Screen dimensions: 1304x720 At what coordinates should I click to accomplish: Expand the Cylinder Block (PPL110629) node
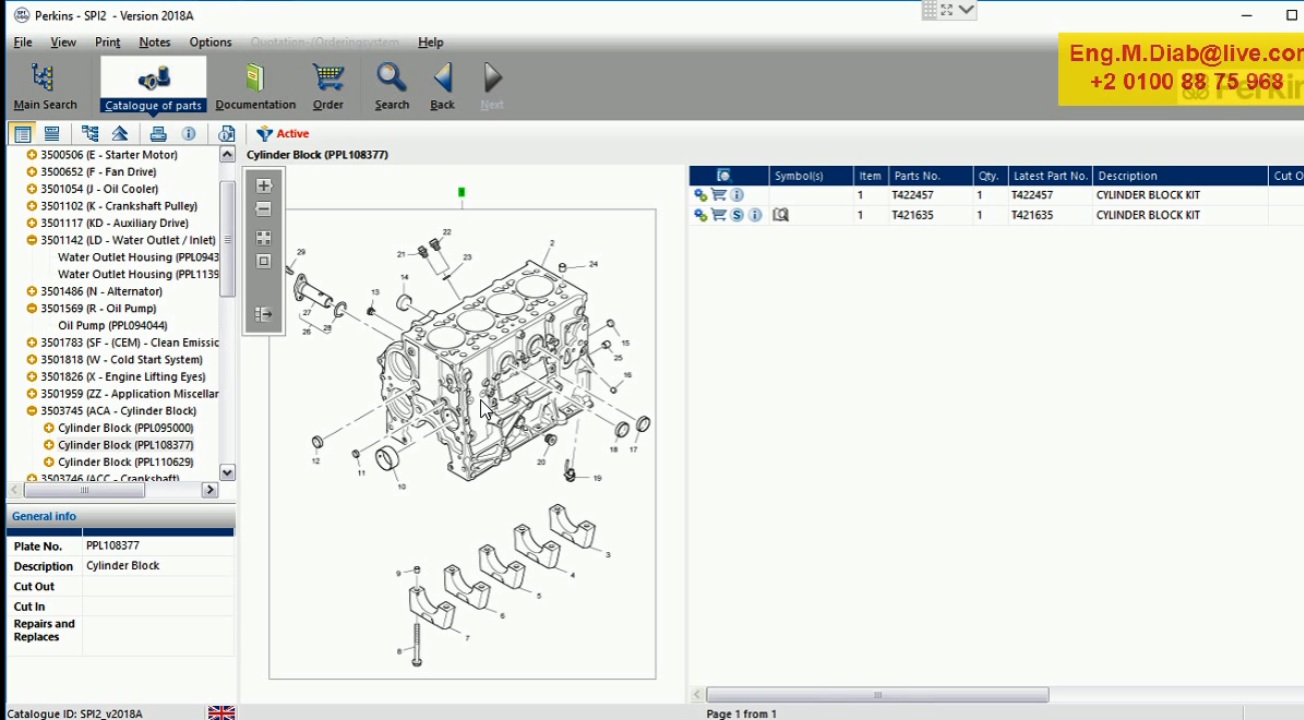49,462
